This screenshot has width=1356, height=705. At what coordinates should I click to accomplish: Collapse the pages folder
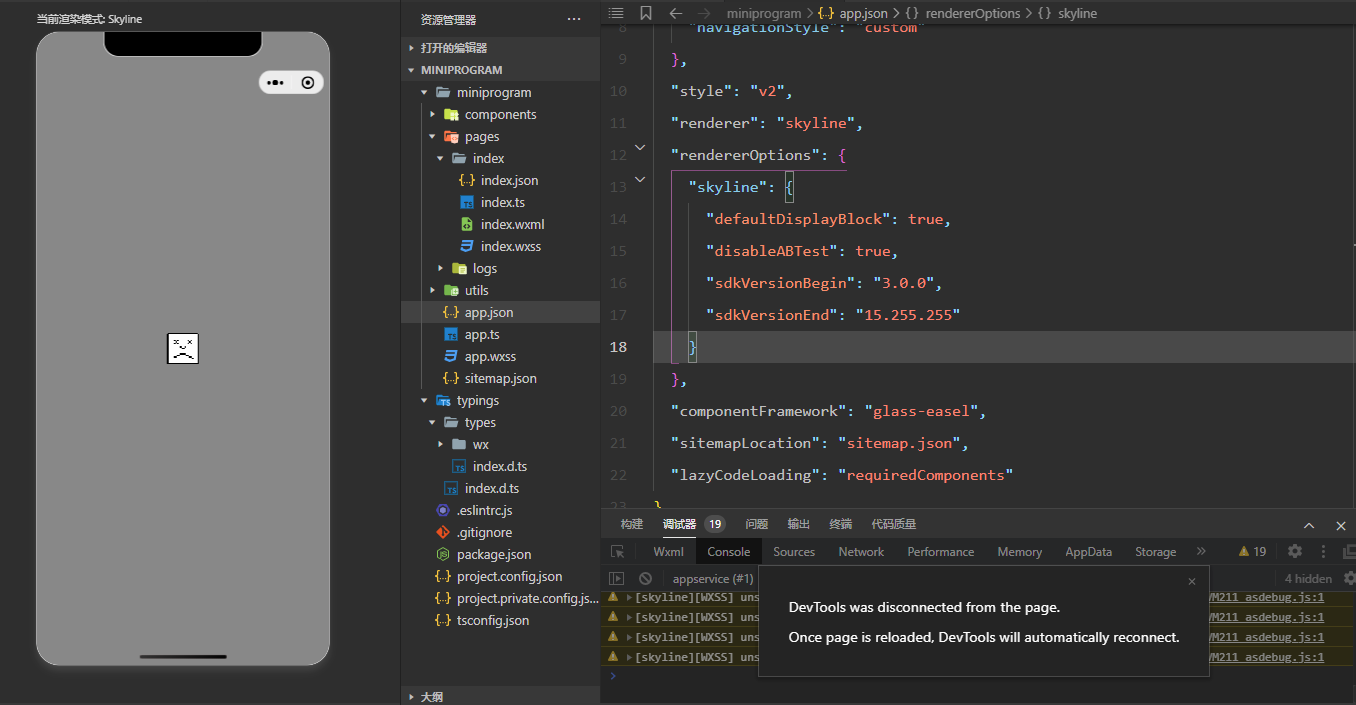500,136
